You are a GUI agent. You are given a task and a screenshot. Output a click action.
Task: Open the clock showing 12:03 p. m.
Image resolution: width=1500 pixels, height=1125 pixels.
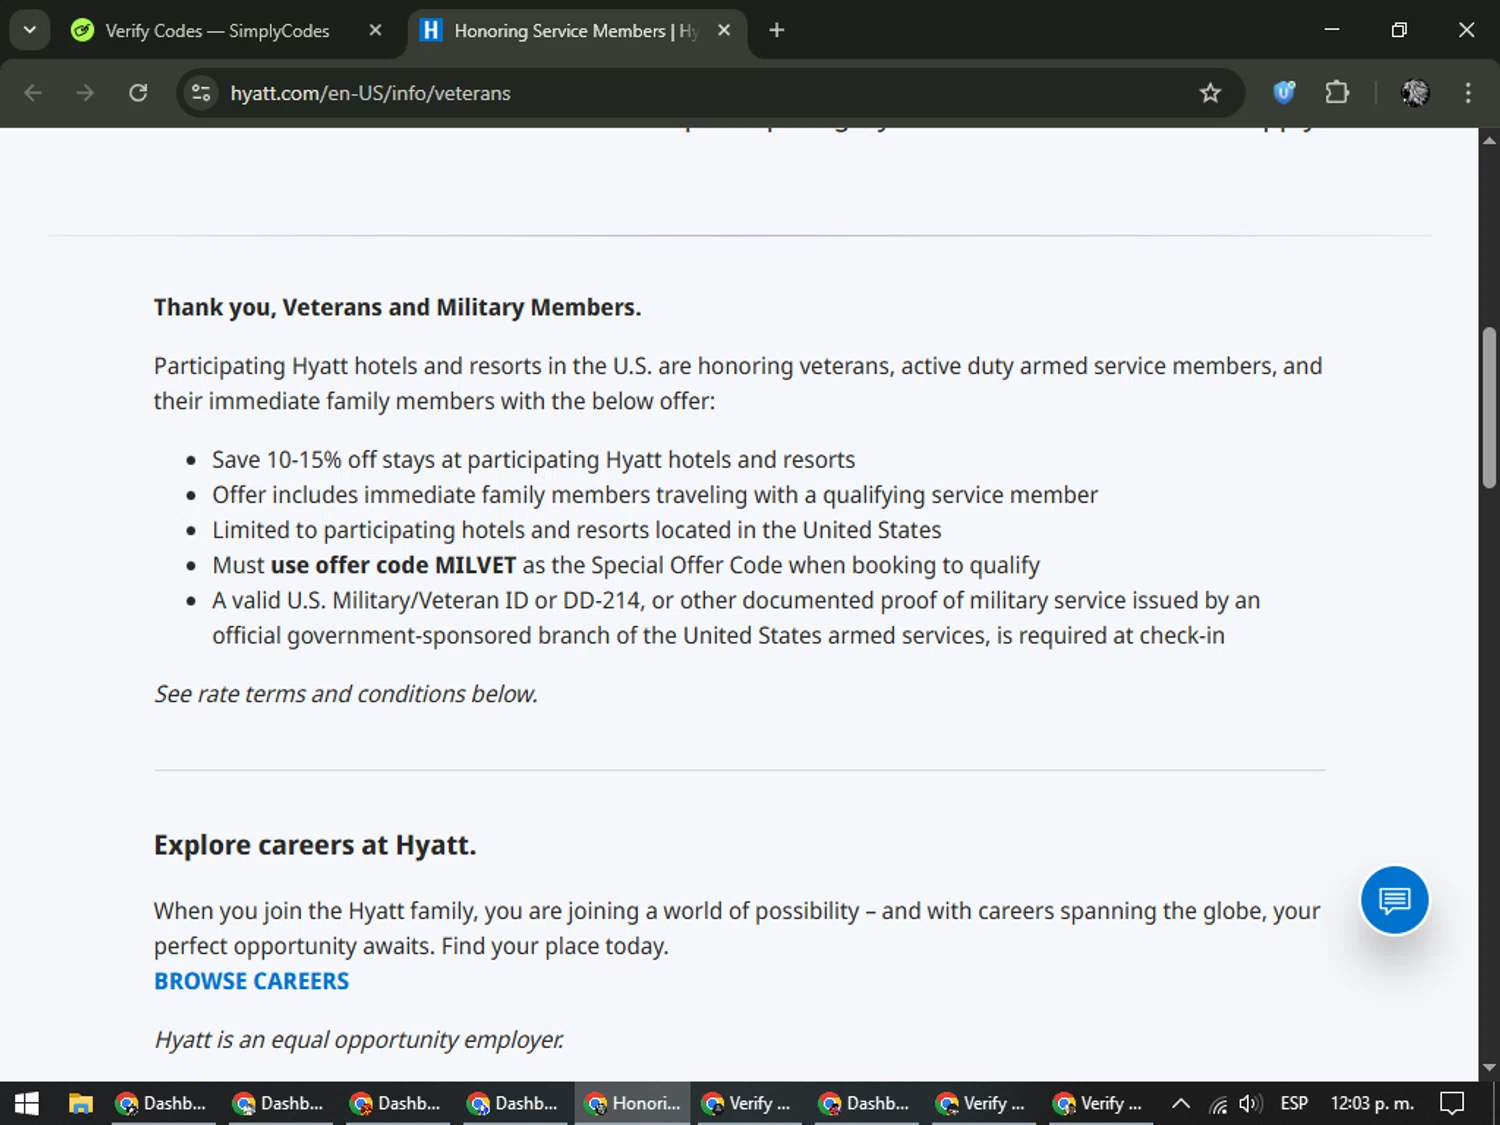(1372, 1103)
